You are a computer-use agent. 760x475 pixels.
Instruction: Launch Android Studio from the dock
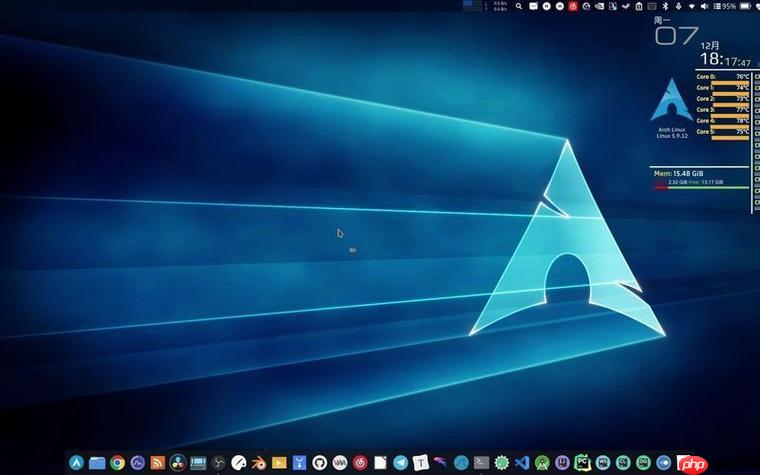[542, 463]
